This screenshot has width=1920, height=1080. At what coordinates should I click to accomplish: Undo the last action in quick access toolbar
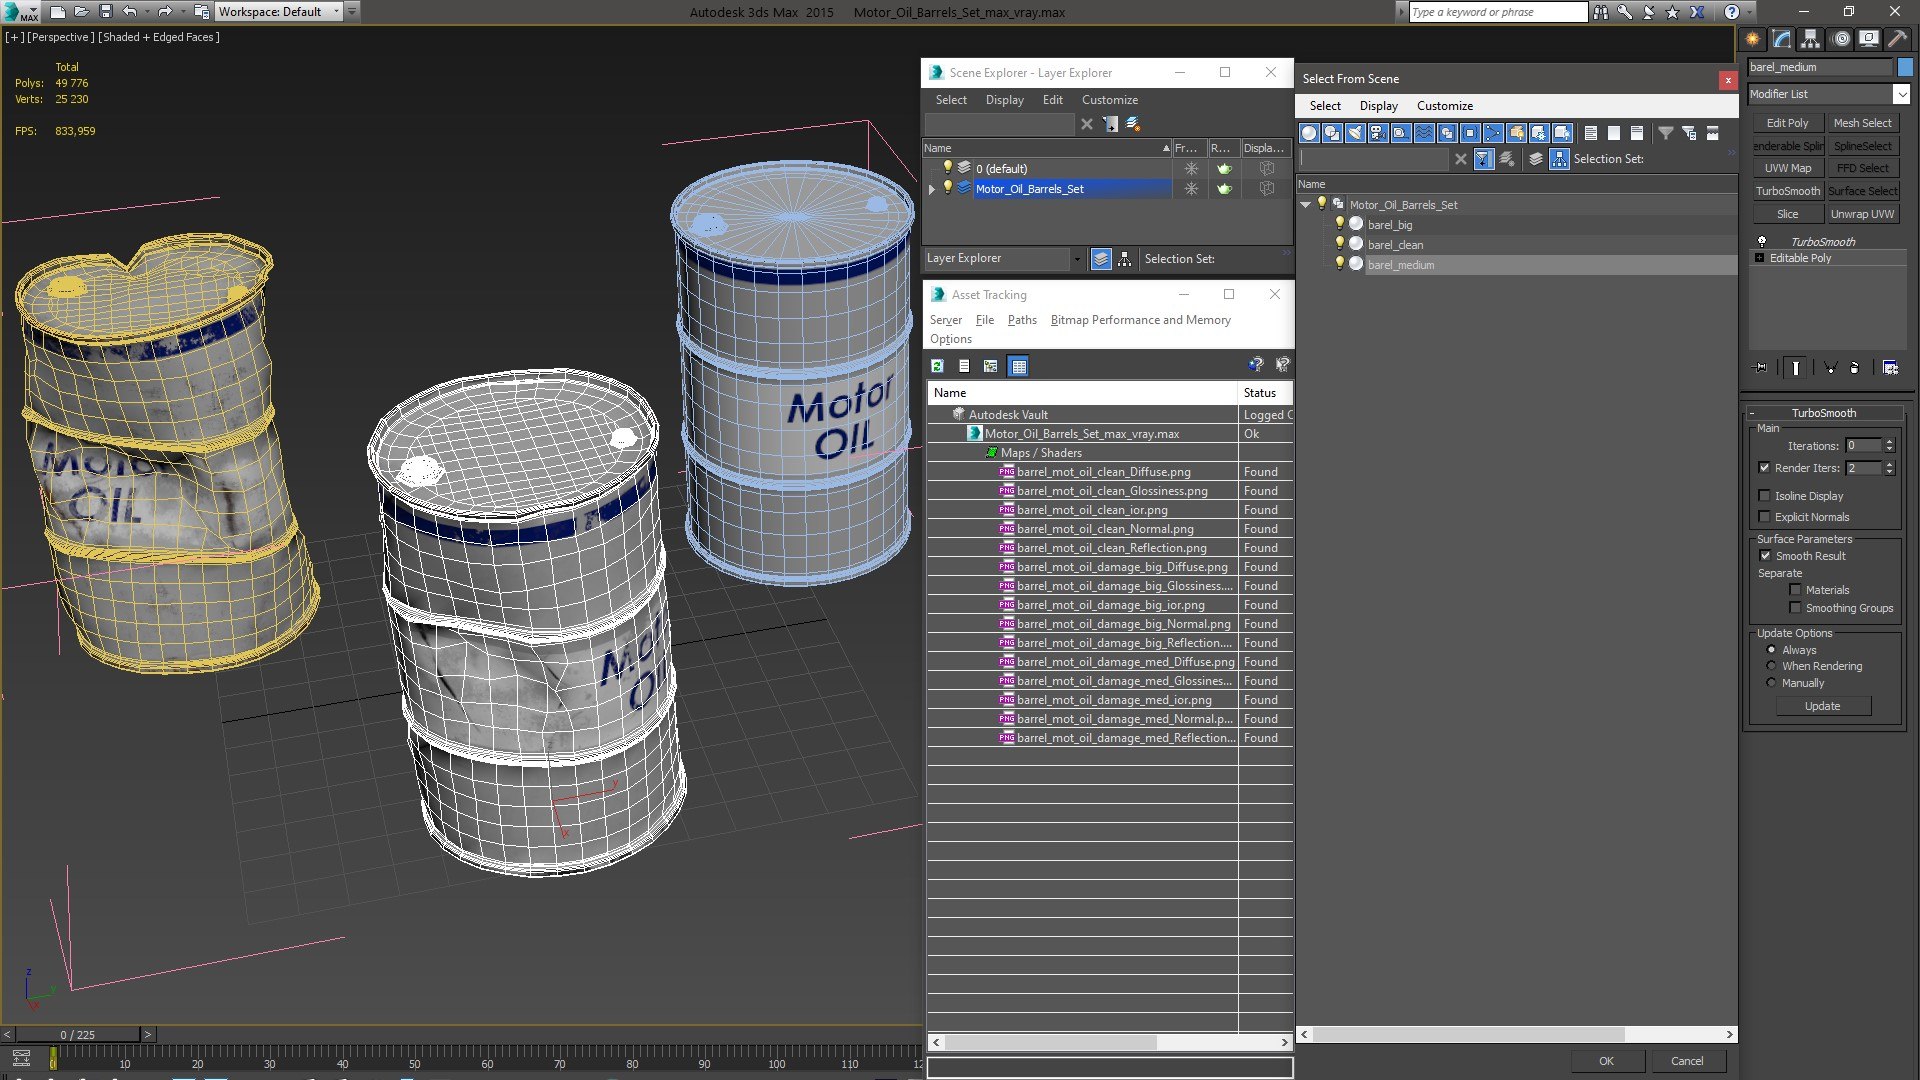point(130,12)
